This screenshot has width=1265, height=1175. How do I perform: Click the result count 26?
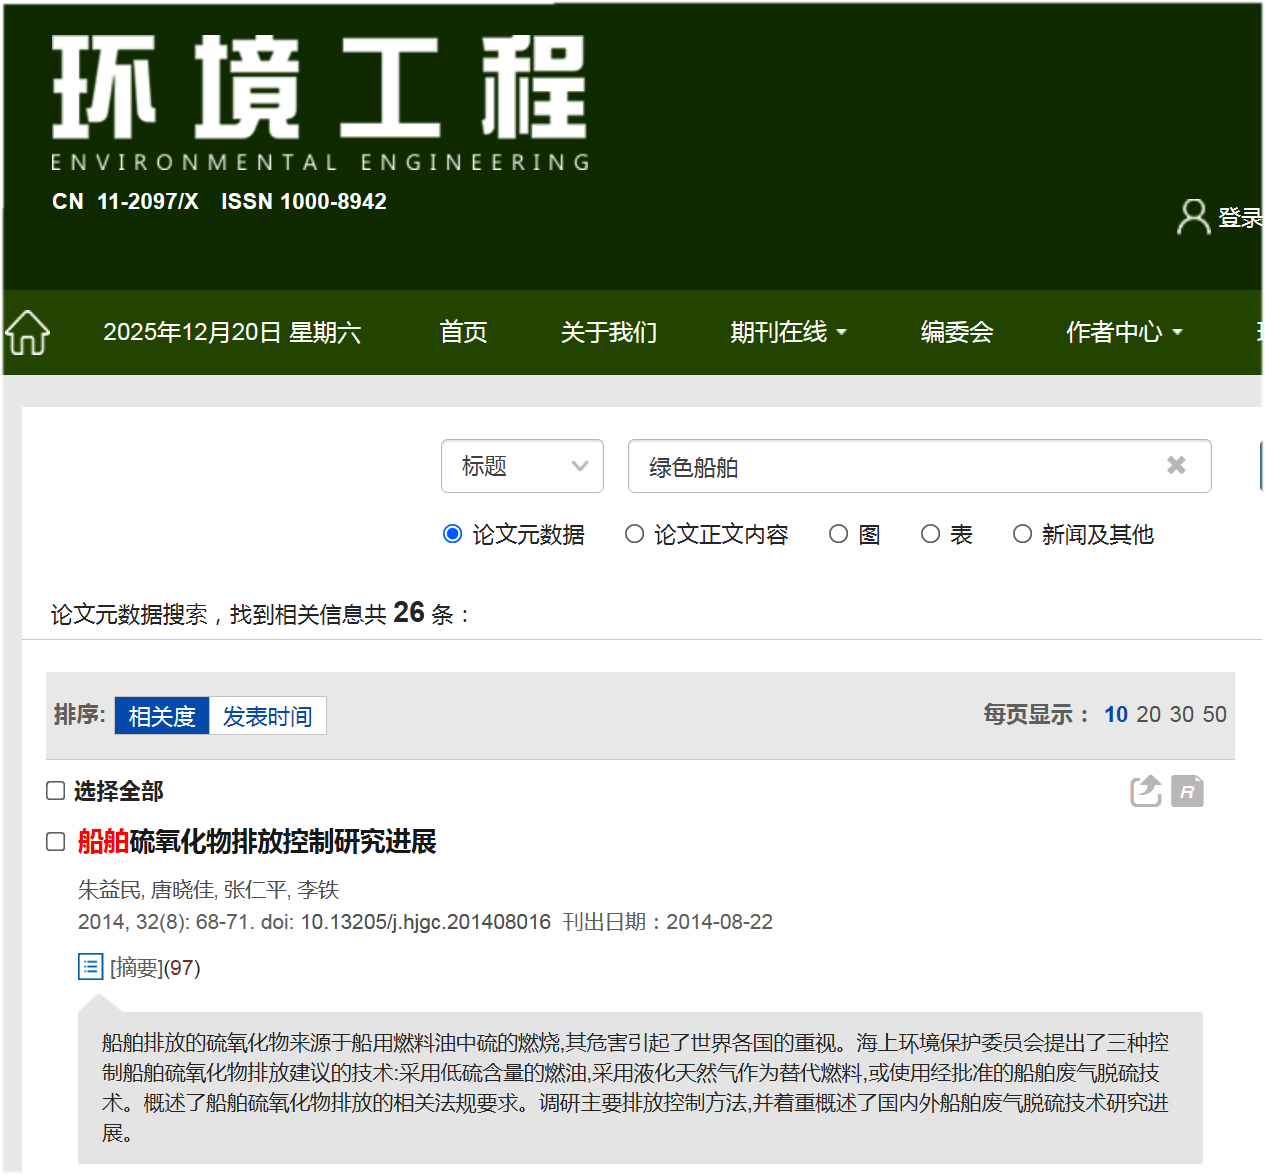click(x=409, y=612)
